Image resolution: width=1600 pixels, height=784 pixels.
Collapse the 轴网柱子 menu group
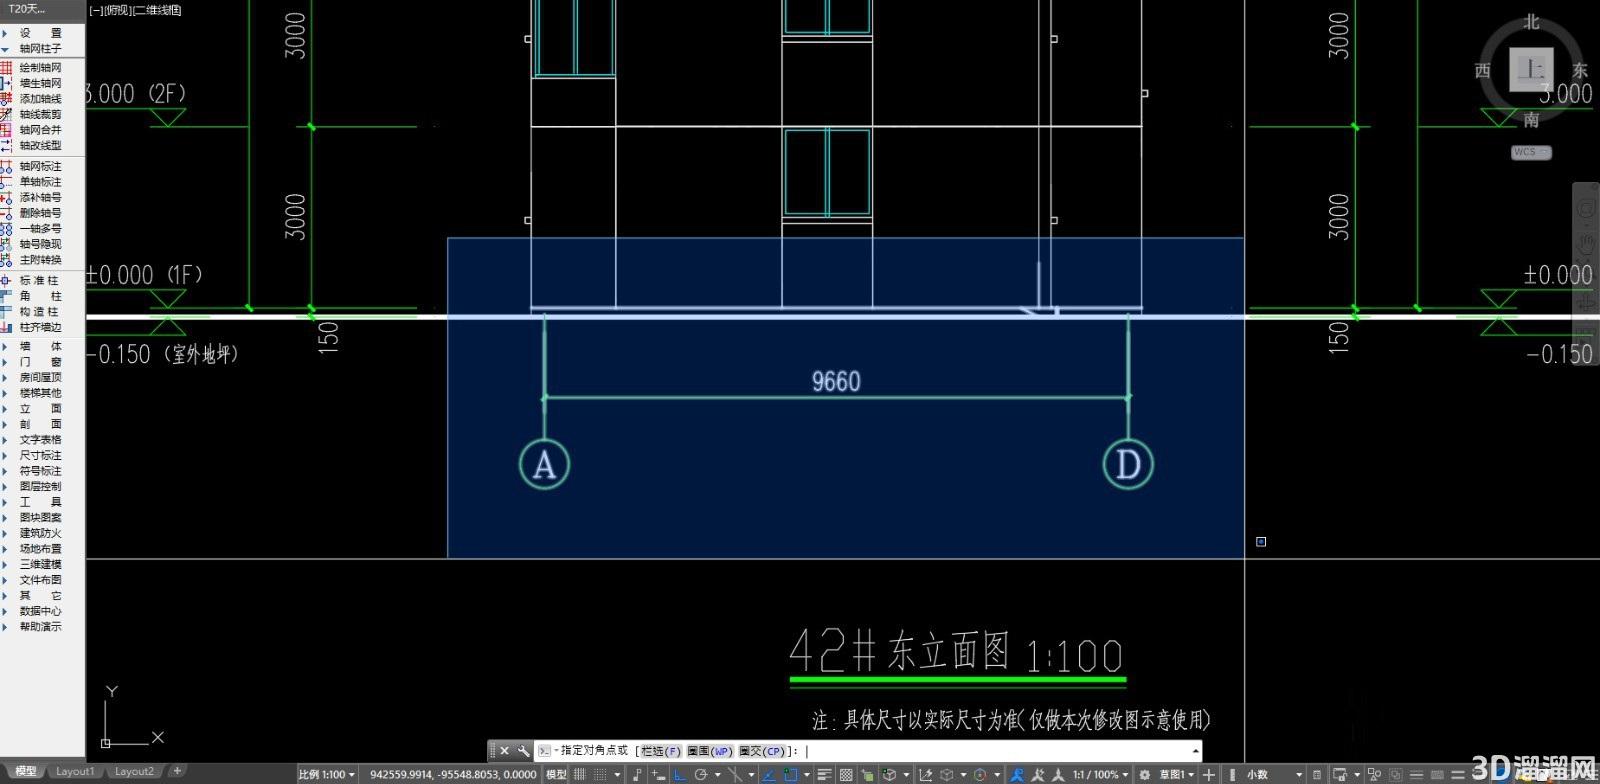click(40, 48)
